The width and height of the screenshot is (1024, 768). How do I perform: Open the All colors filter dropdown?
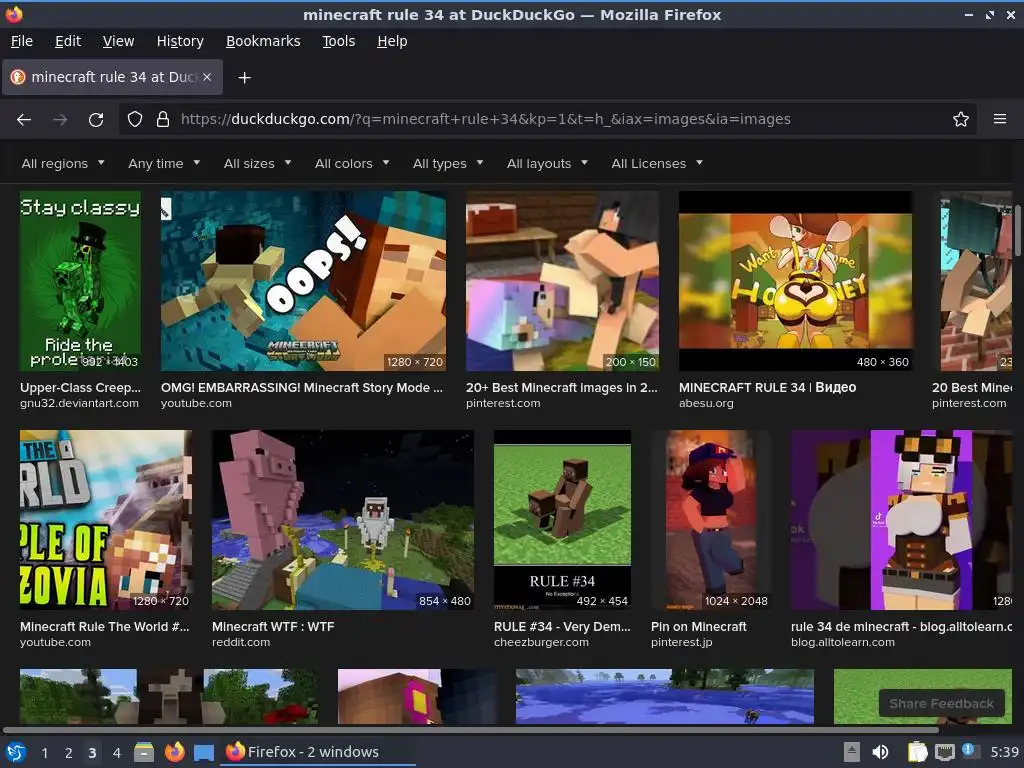click(352, 163)
